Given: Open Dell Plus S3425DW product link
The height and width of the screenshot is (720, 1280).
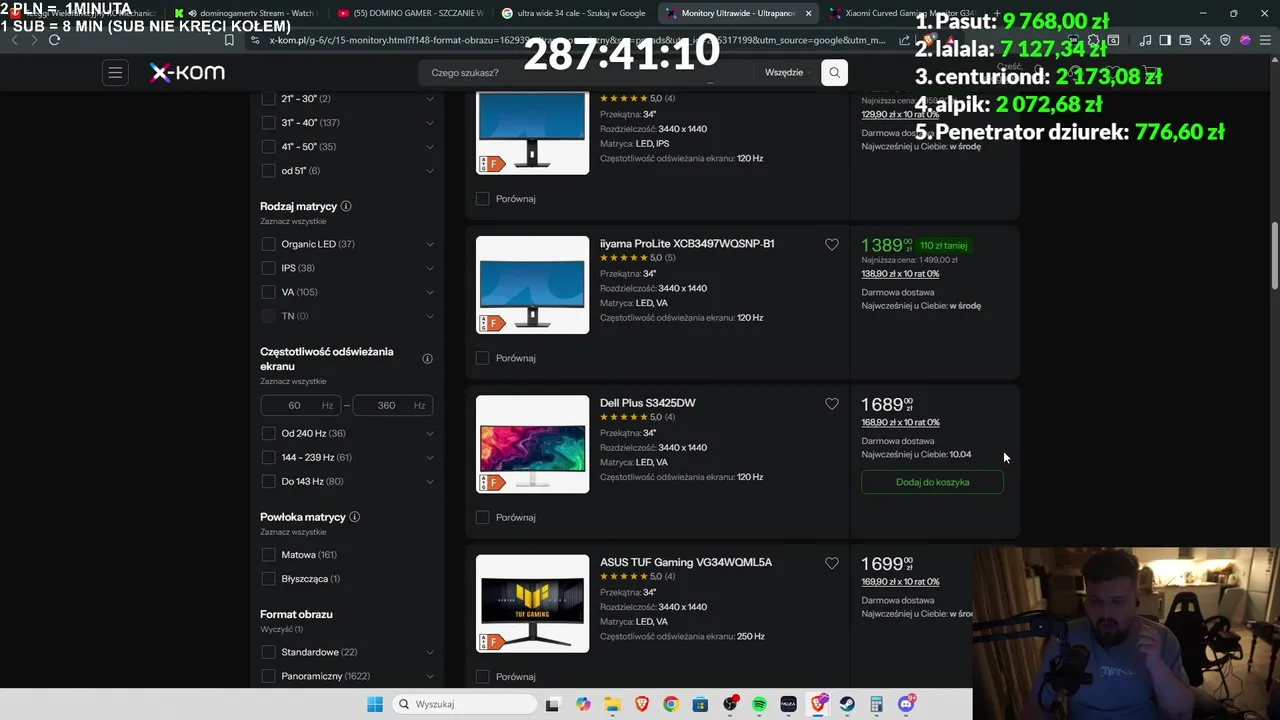Looking at the screenshot, I should (647, 403).
